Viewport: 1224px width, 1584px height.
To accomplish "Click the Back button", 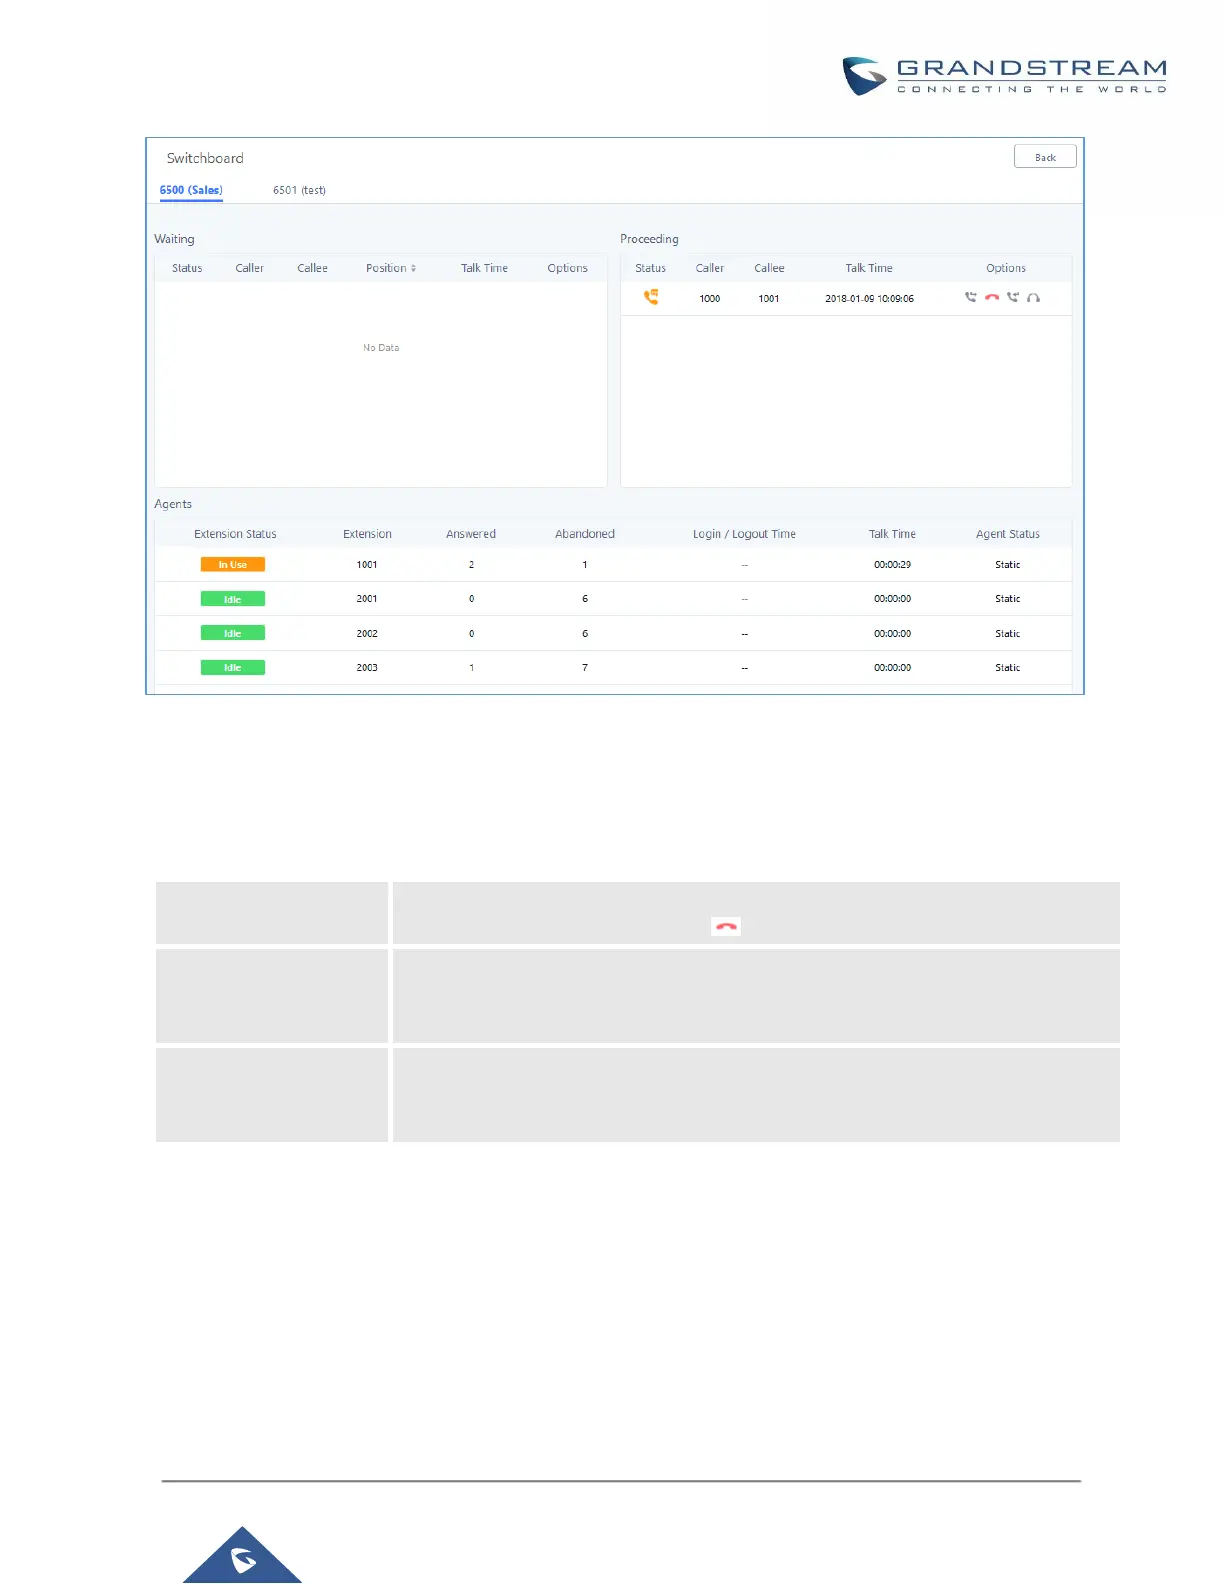I will pyautogui.click(x=1045, y=157).
